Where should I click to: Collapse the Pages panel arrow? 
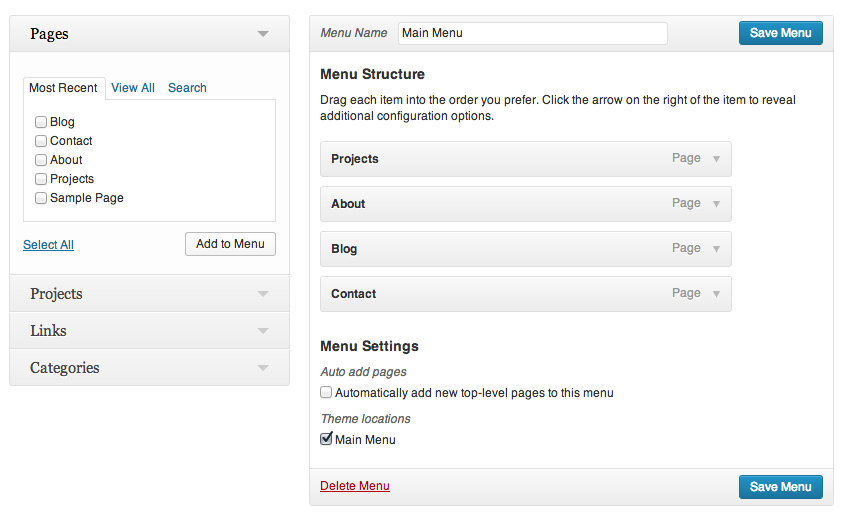[x=263, y=34]
